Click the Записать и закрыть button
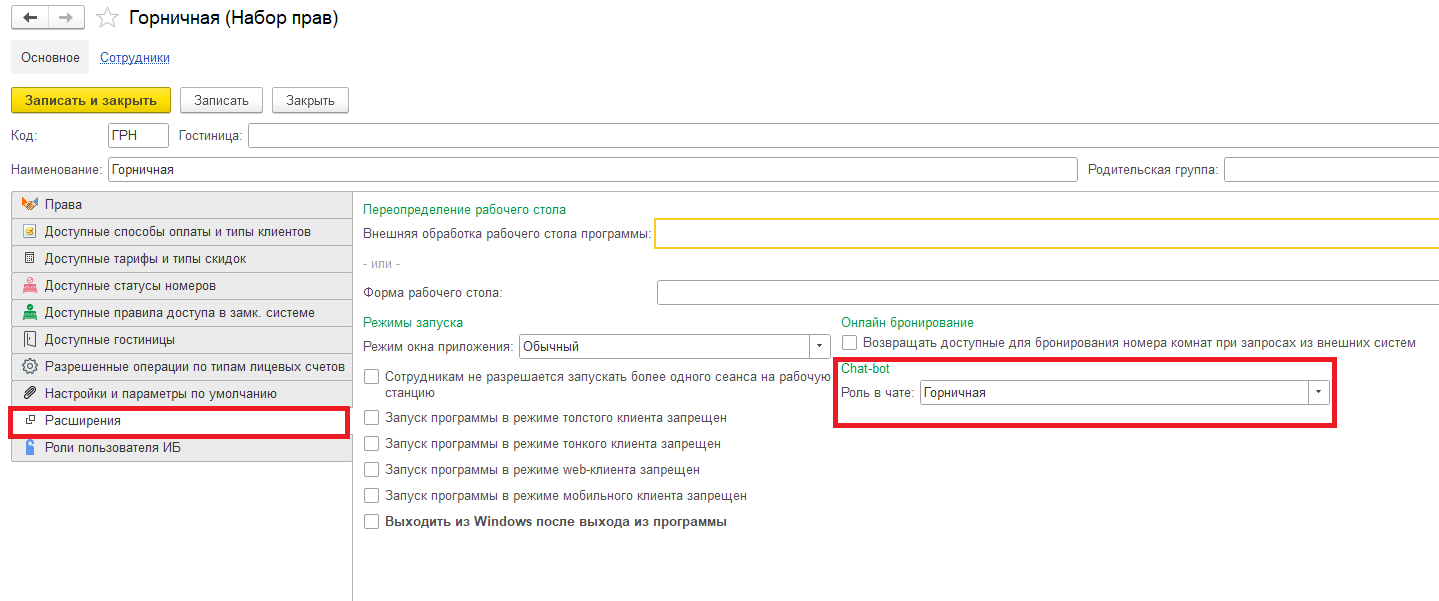1439x601 pixels. click(91, 100)
